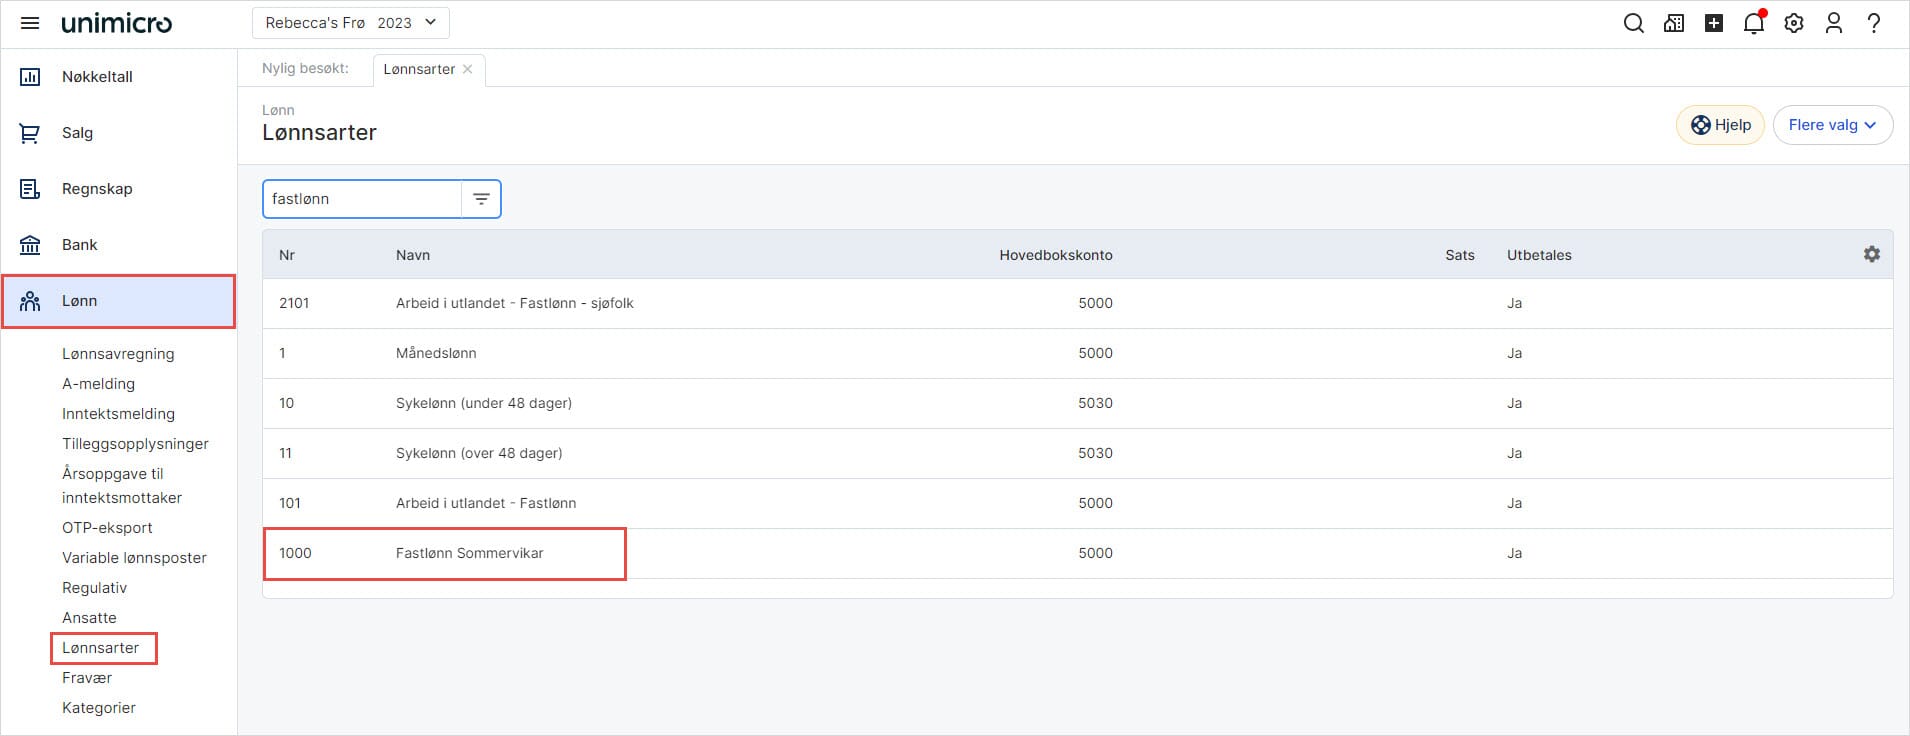
Task: Open the user profile icon
Action: [x=1833, y=23]
